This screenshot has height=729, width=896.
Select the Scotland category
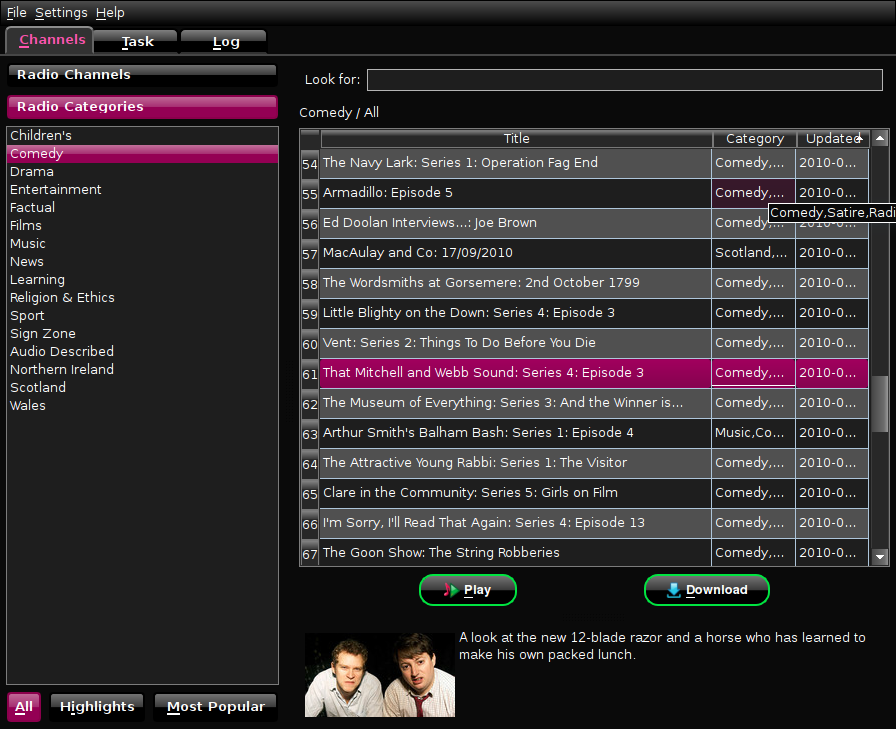pos(142,387)
